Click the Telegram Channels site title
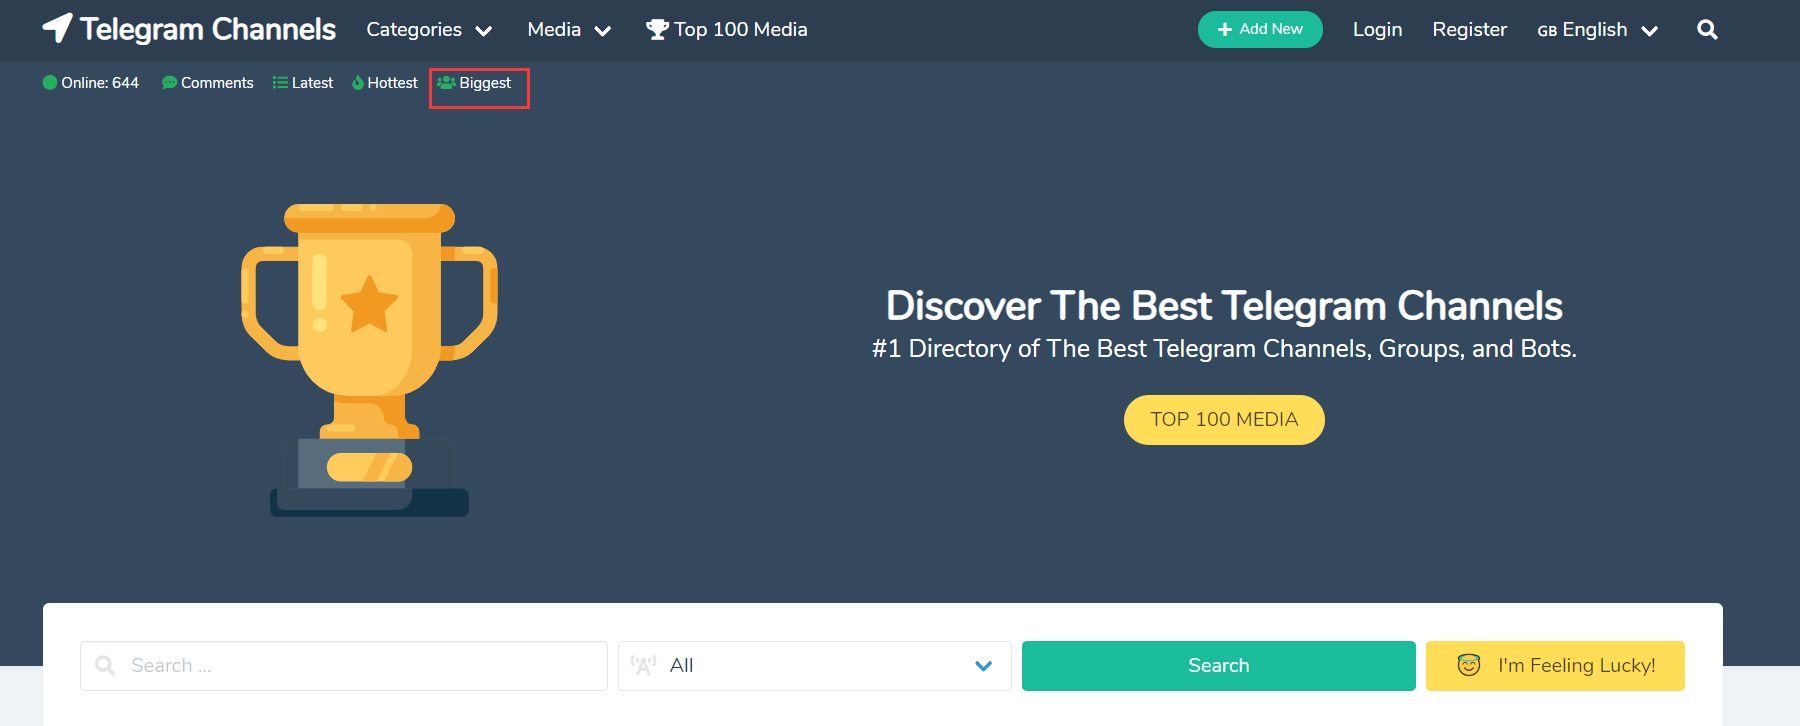This screenshot has width=1800, height=726. pyautogui.click(x=208, y=29)
